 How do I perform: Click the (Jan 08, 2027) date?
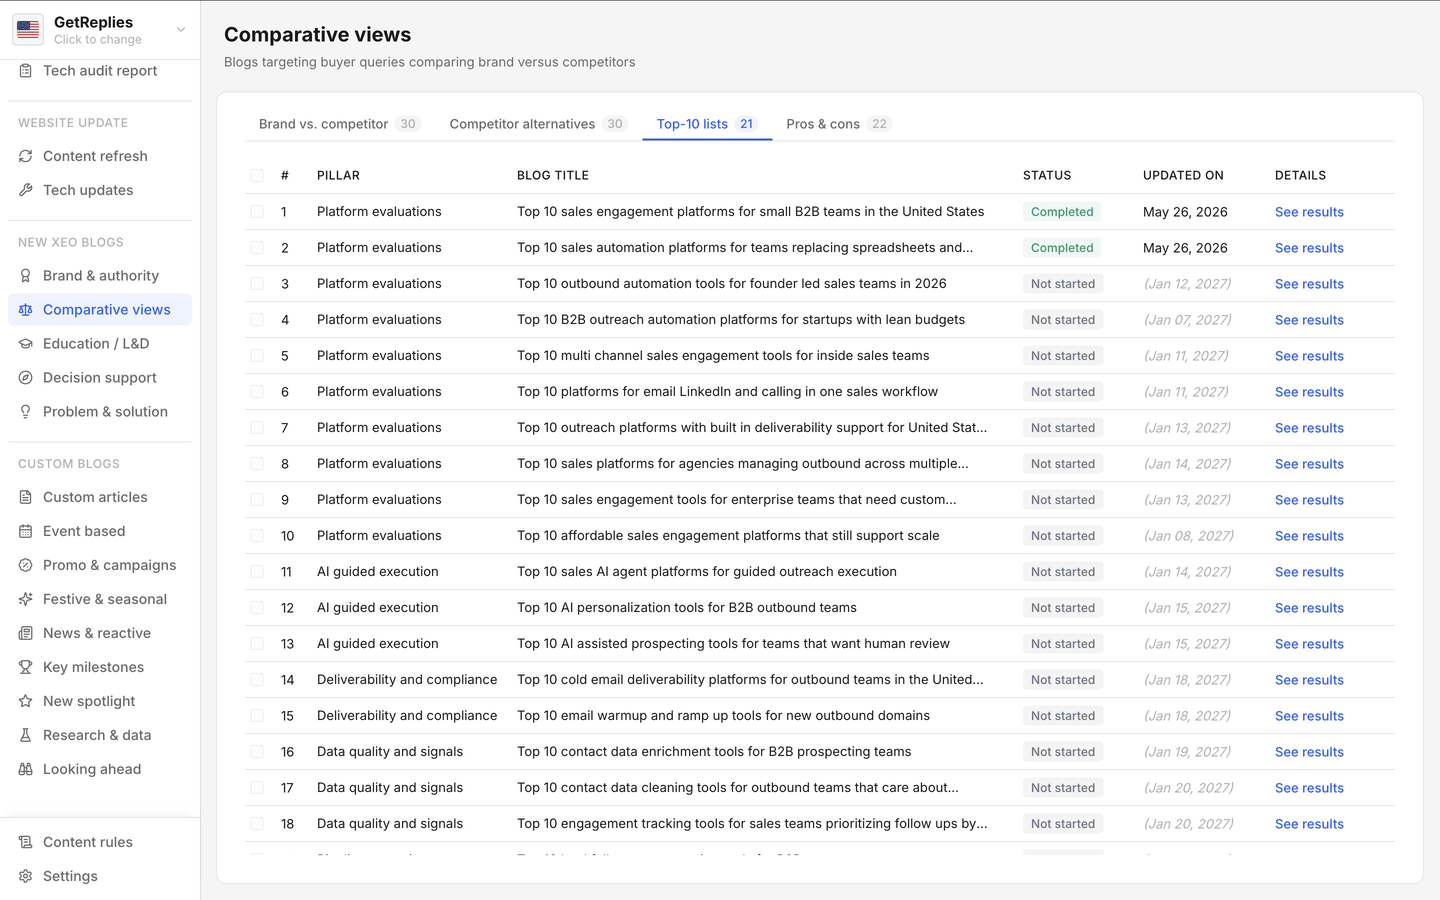[1188, 536]
